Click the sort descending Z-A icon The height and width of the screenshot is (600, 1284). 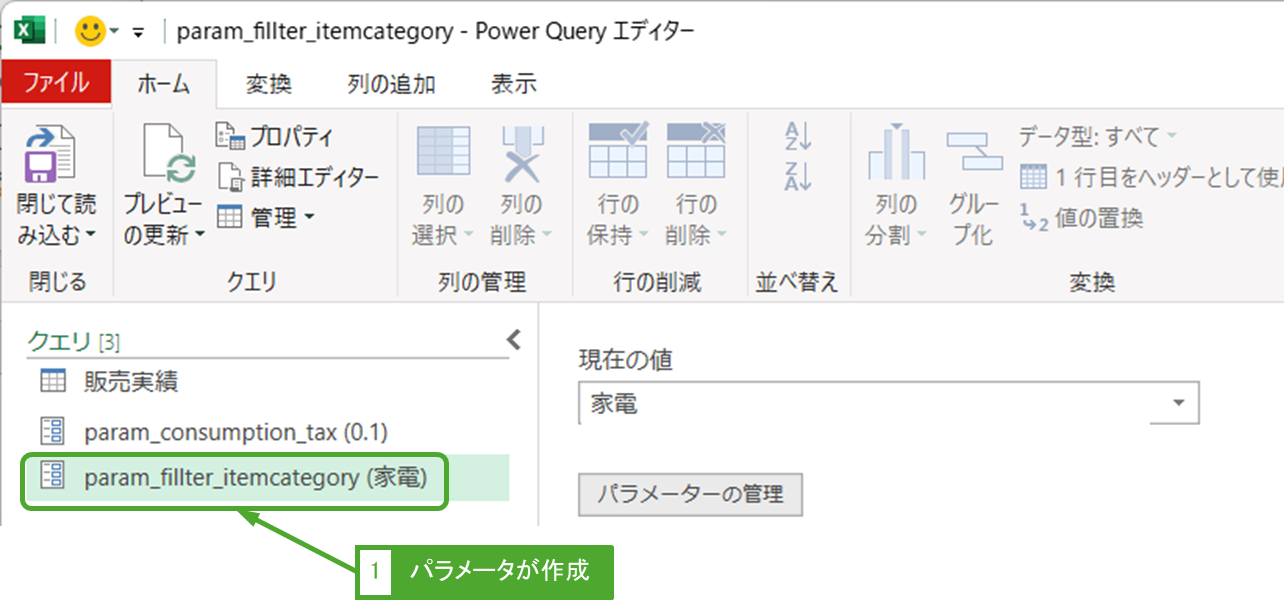pos(798,177)
